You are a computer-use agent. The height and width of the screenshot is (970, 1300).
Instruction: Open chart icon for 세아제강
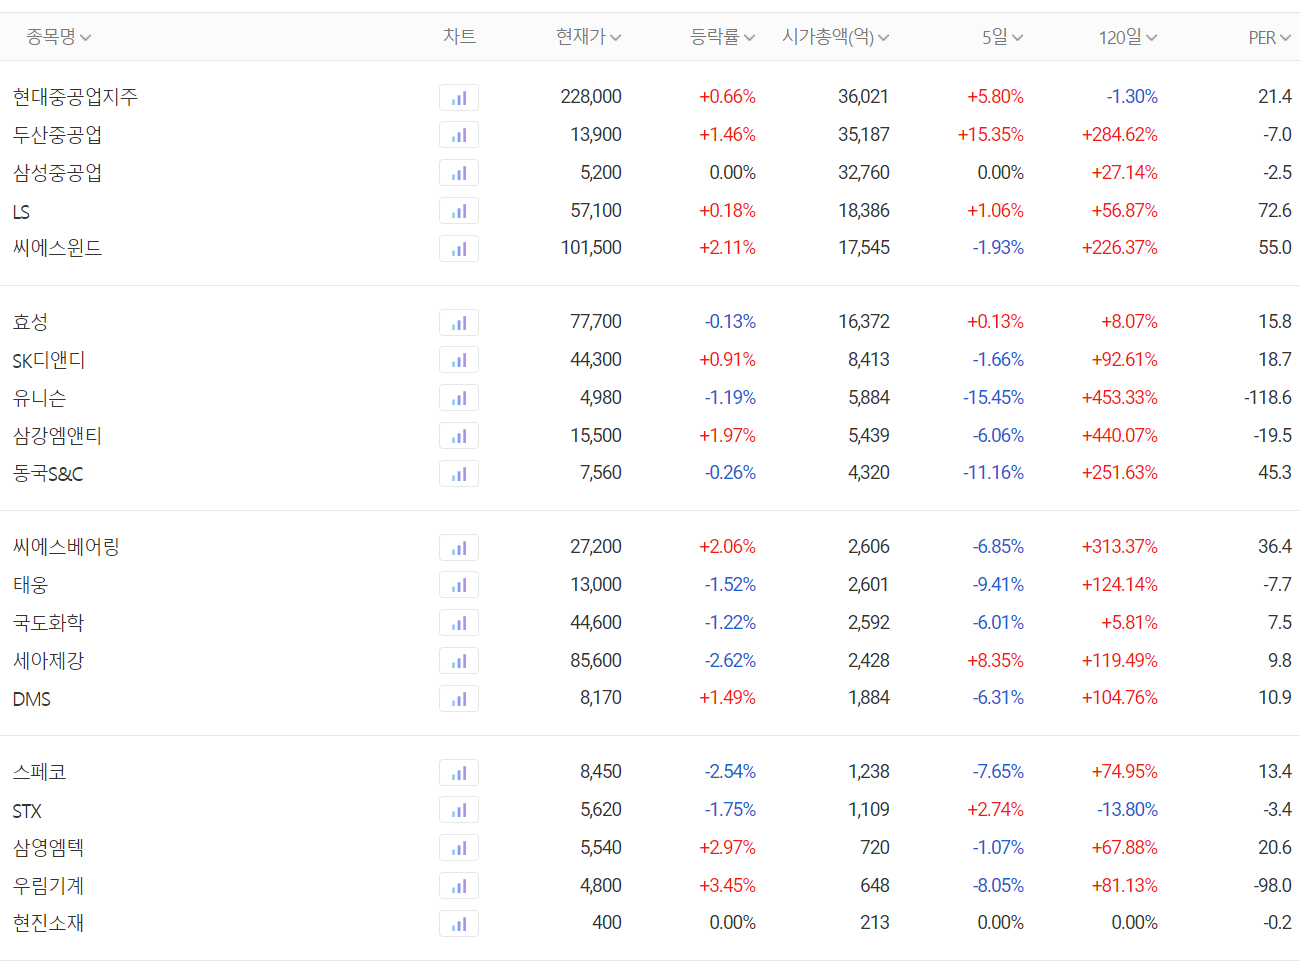click(459, 661)
